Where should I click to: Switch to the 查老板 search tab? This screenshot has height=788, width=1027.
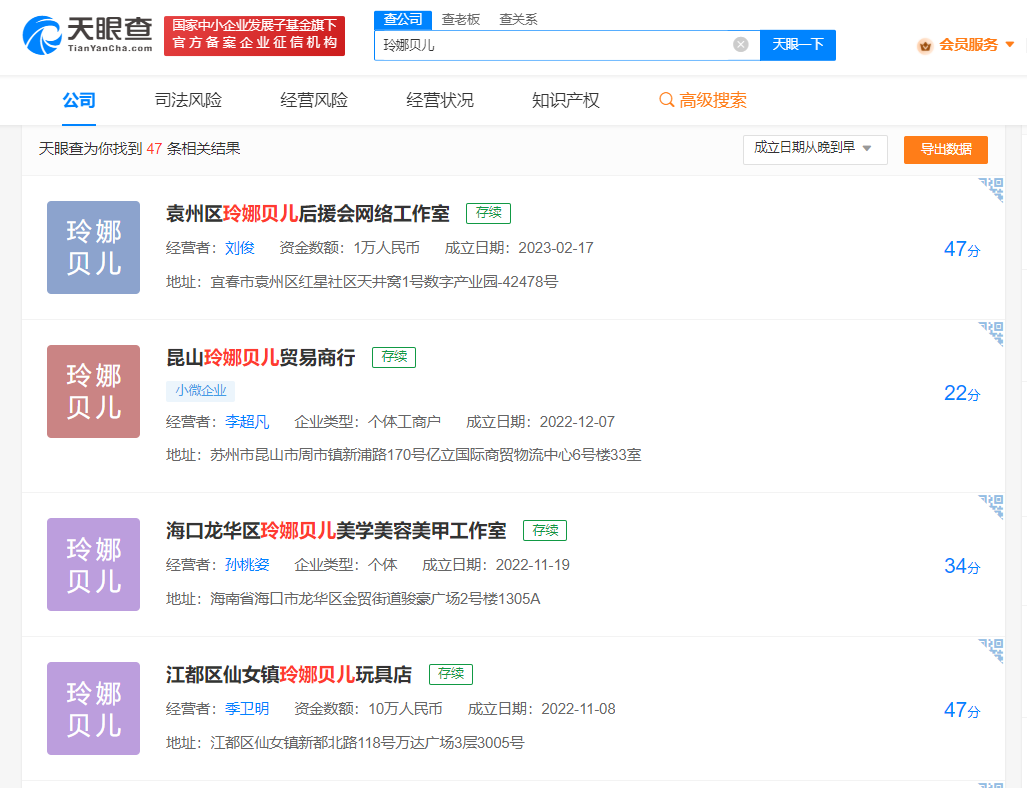click(461, 19)
